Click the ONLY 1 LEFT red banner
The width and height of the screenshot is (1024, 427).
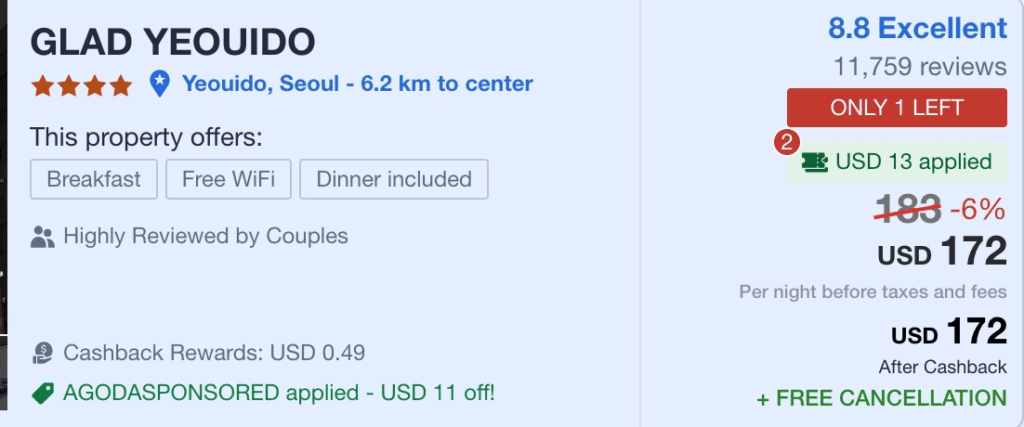click(x=897, y=108)
